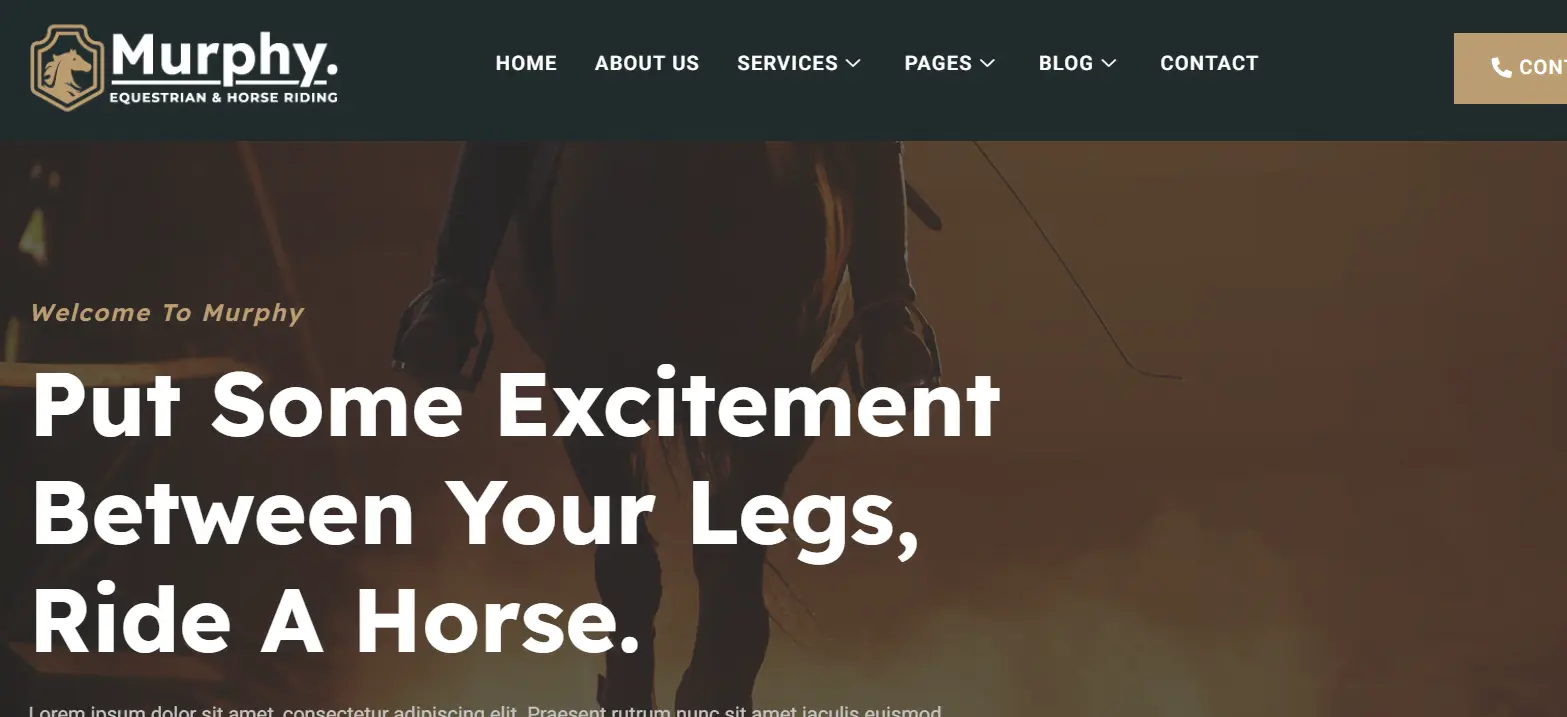Viewport: 1567px width, 717px height.
Task: Click the Lorem ipsum paragraph text
Action: coord(485,711)
